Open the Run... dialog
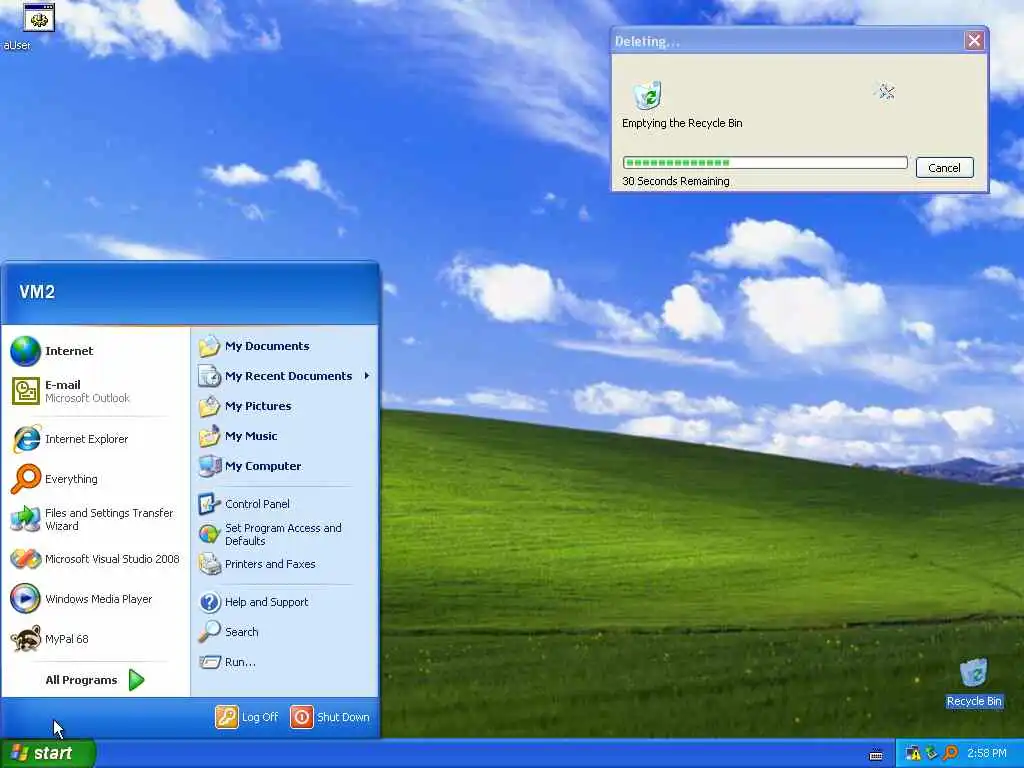The image size is (1024, 768). (x=284, y=662)
